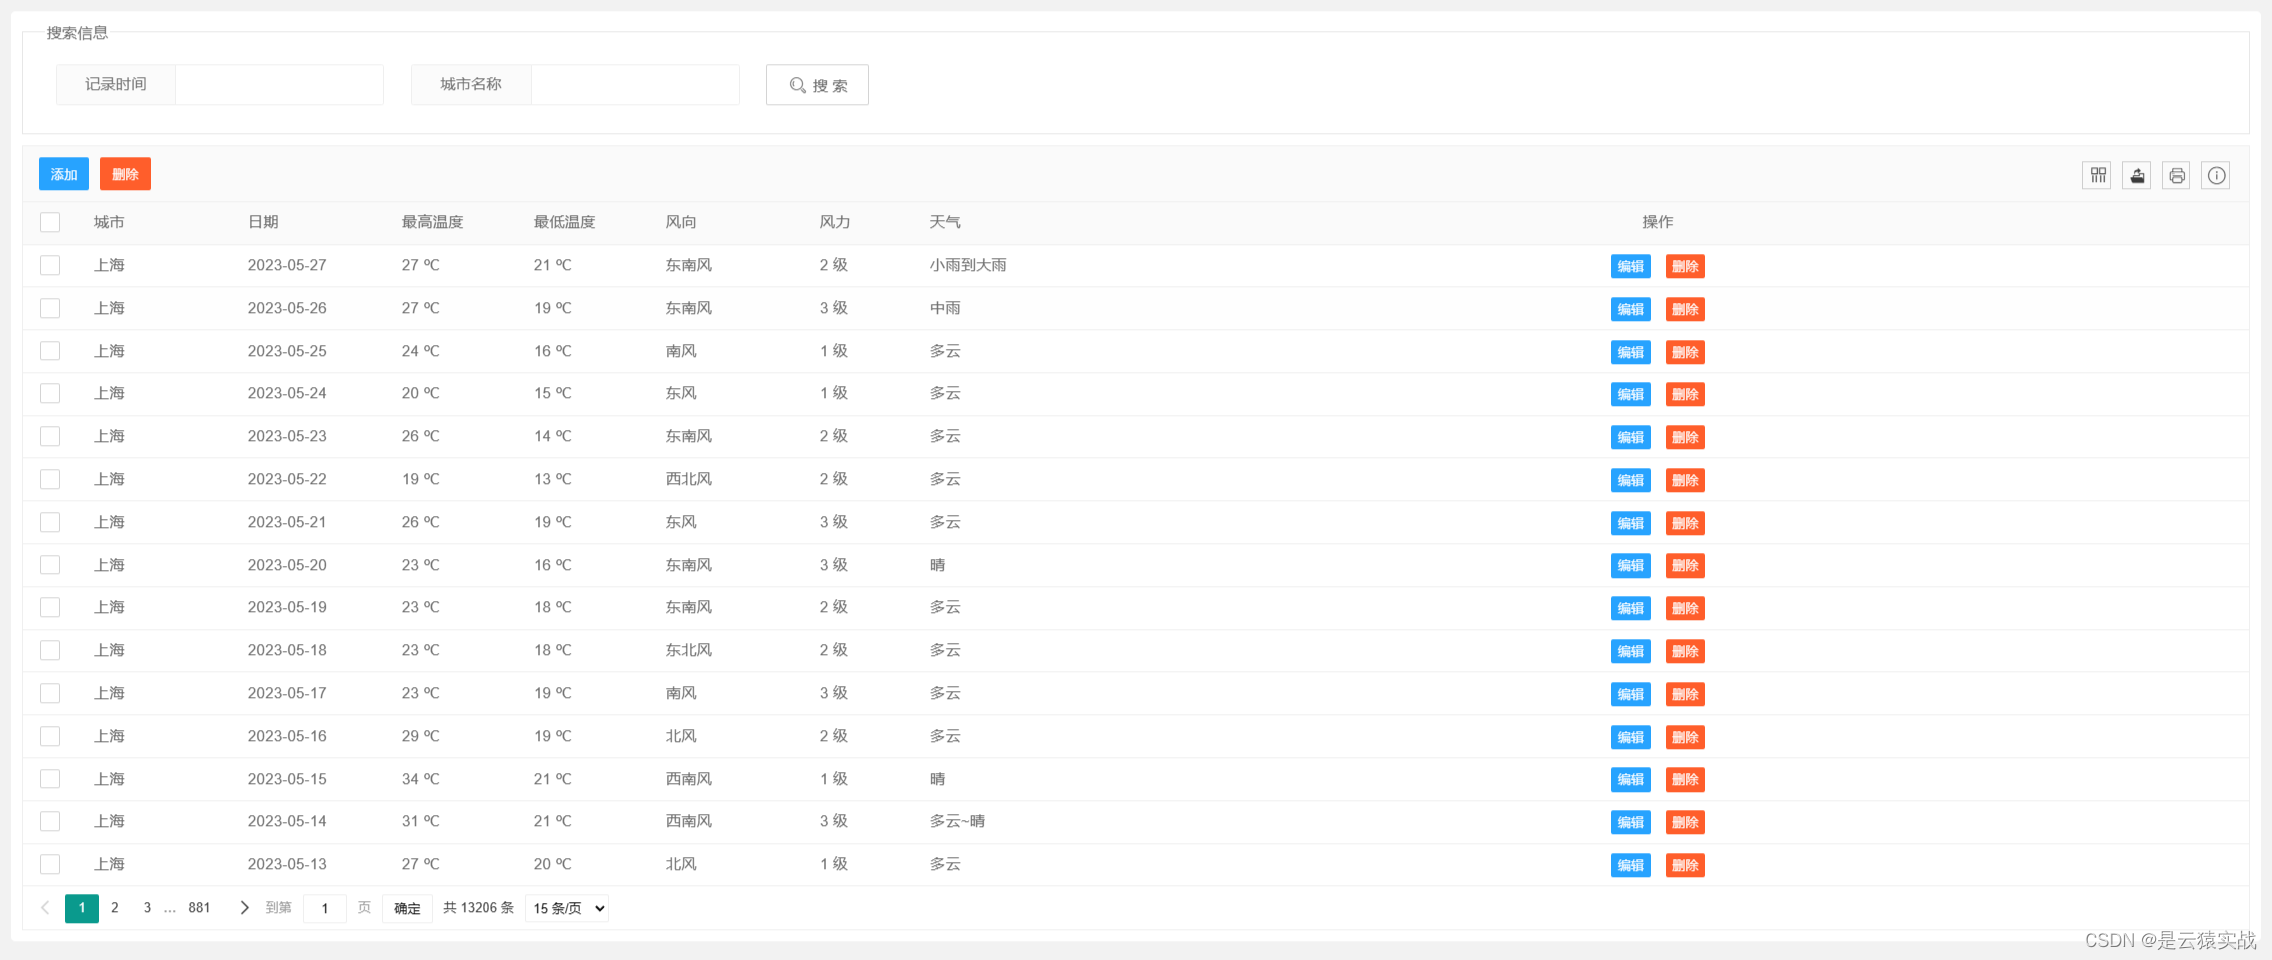Click the 确定 page jump button
The width and height of the screenshot is (2272, 960).
[407, 908]
